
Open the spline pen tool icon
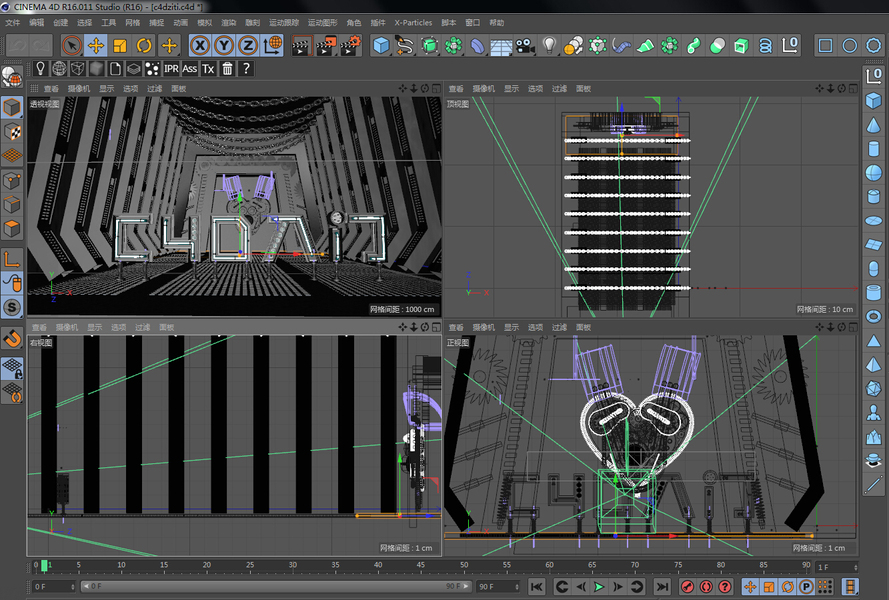pyautogui.click(x=405, y=45)
